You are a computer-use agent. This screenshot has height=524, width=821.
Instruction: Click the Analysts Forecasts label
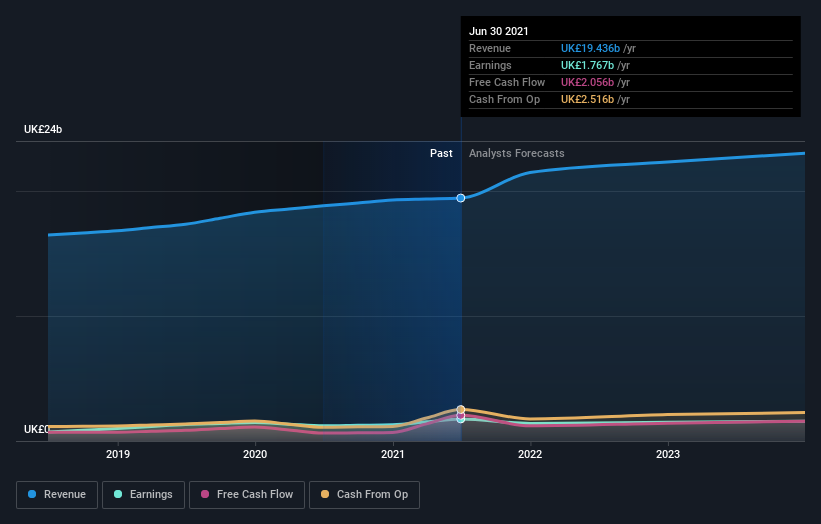pyautogui.click(x=517, y=153)
